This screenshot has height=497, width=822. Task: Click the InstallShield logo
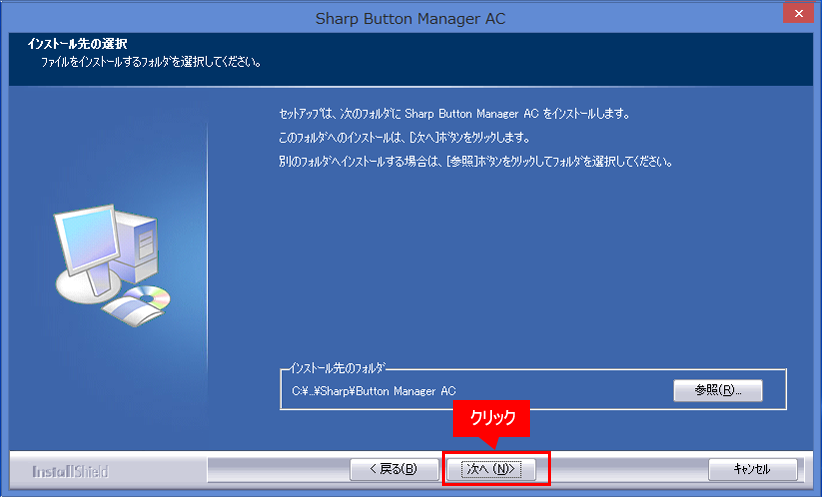(70, 471)
